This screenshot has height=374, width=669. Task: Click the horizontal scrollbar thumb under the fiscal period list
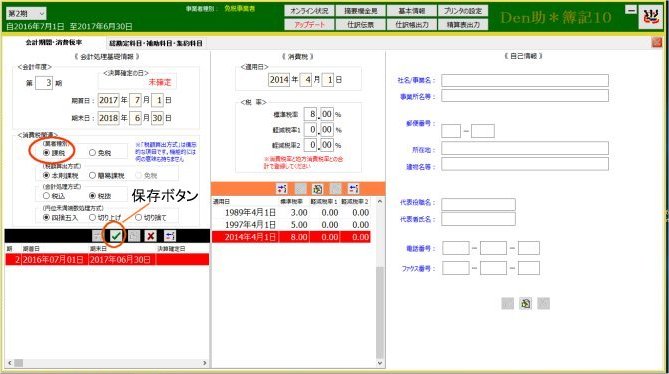(x=19, y=363)
